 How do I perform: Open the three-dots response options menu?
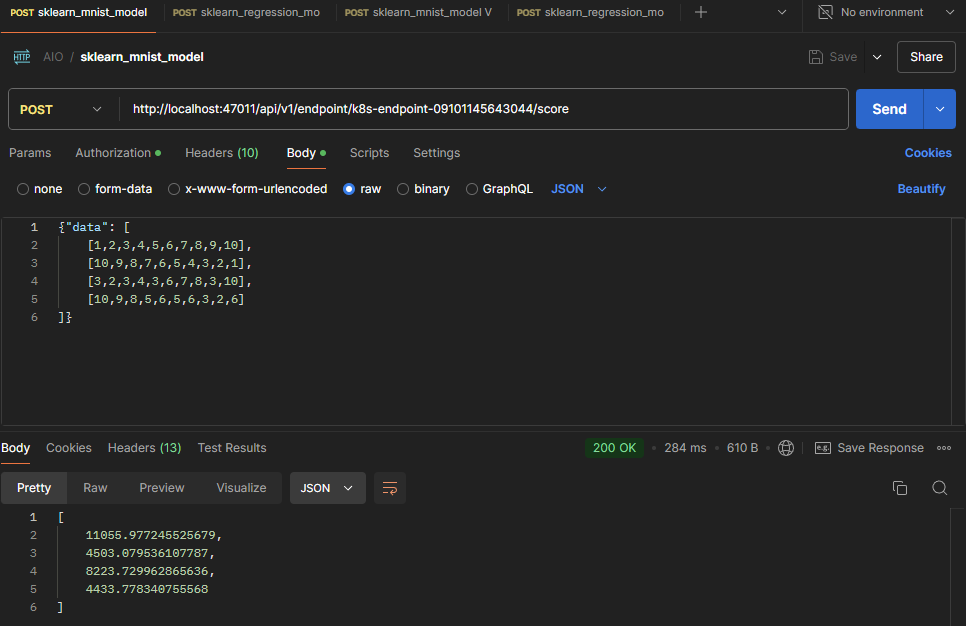coord(944,448)
